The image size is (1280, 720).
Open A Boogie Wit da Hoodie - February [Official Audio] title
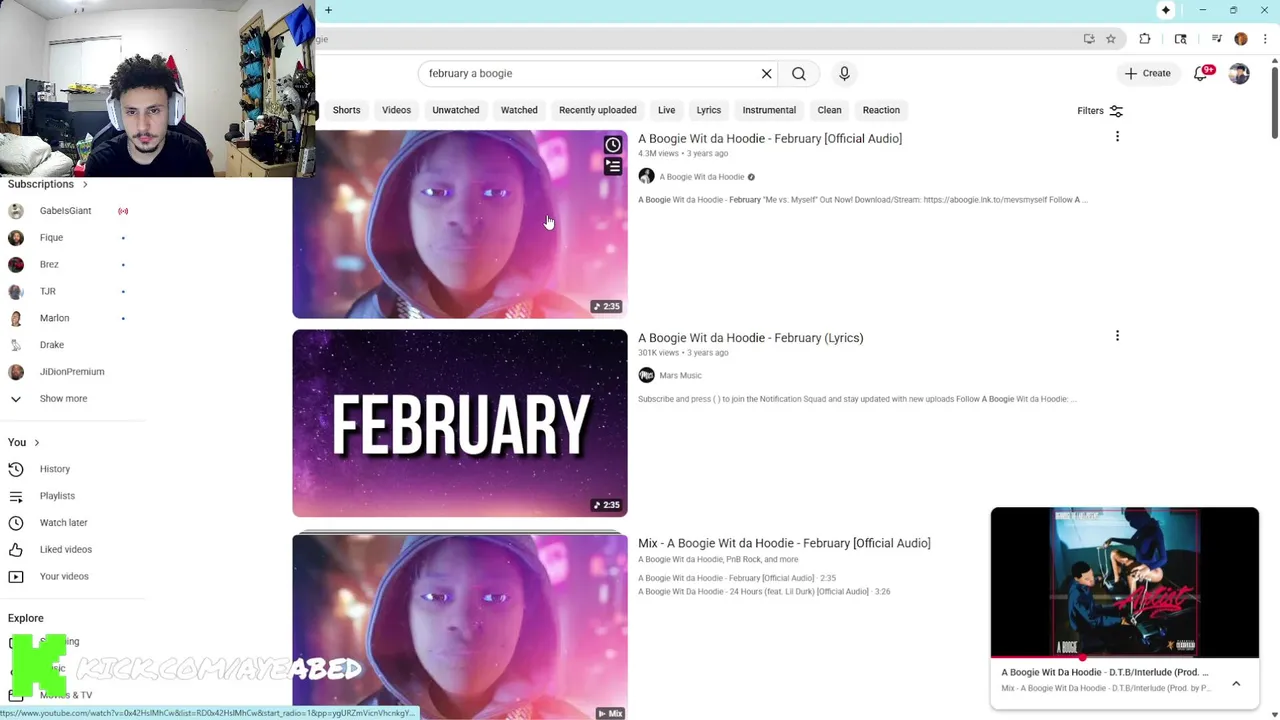coord(770,138)
